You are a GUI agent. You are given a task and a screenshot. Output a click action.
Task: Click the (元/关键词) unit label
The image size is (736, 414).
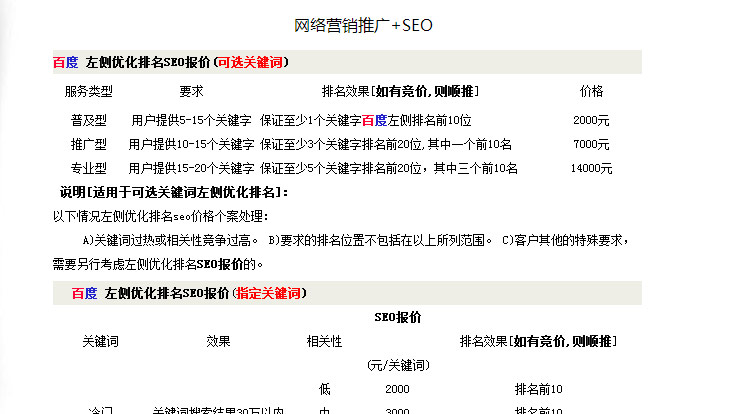[398, 365]
